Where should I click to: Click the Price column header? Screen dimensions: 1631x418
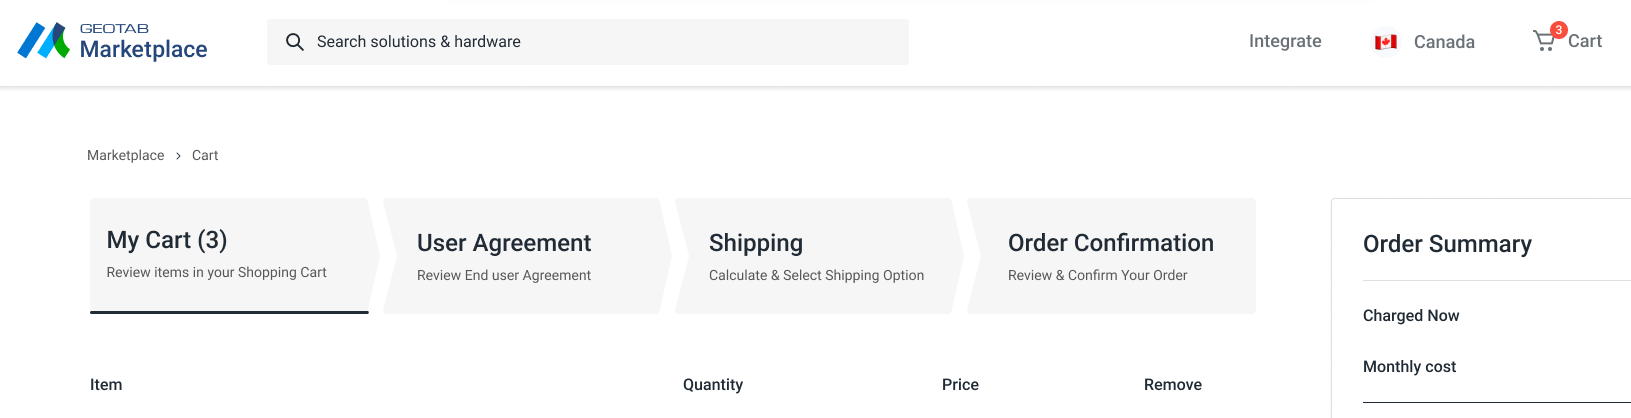click(x=960, y=385)
